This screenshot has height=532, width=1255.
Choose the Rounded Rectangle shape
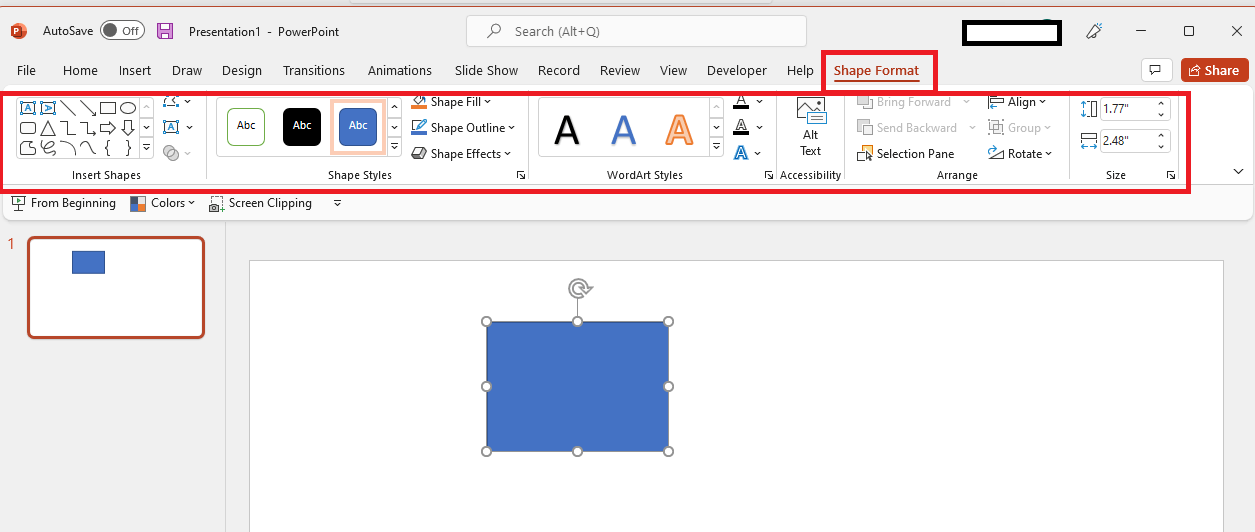(28, 128)
